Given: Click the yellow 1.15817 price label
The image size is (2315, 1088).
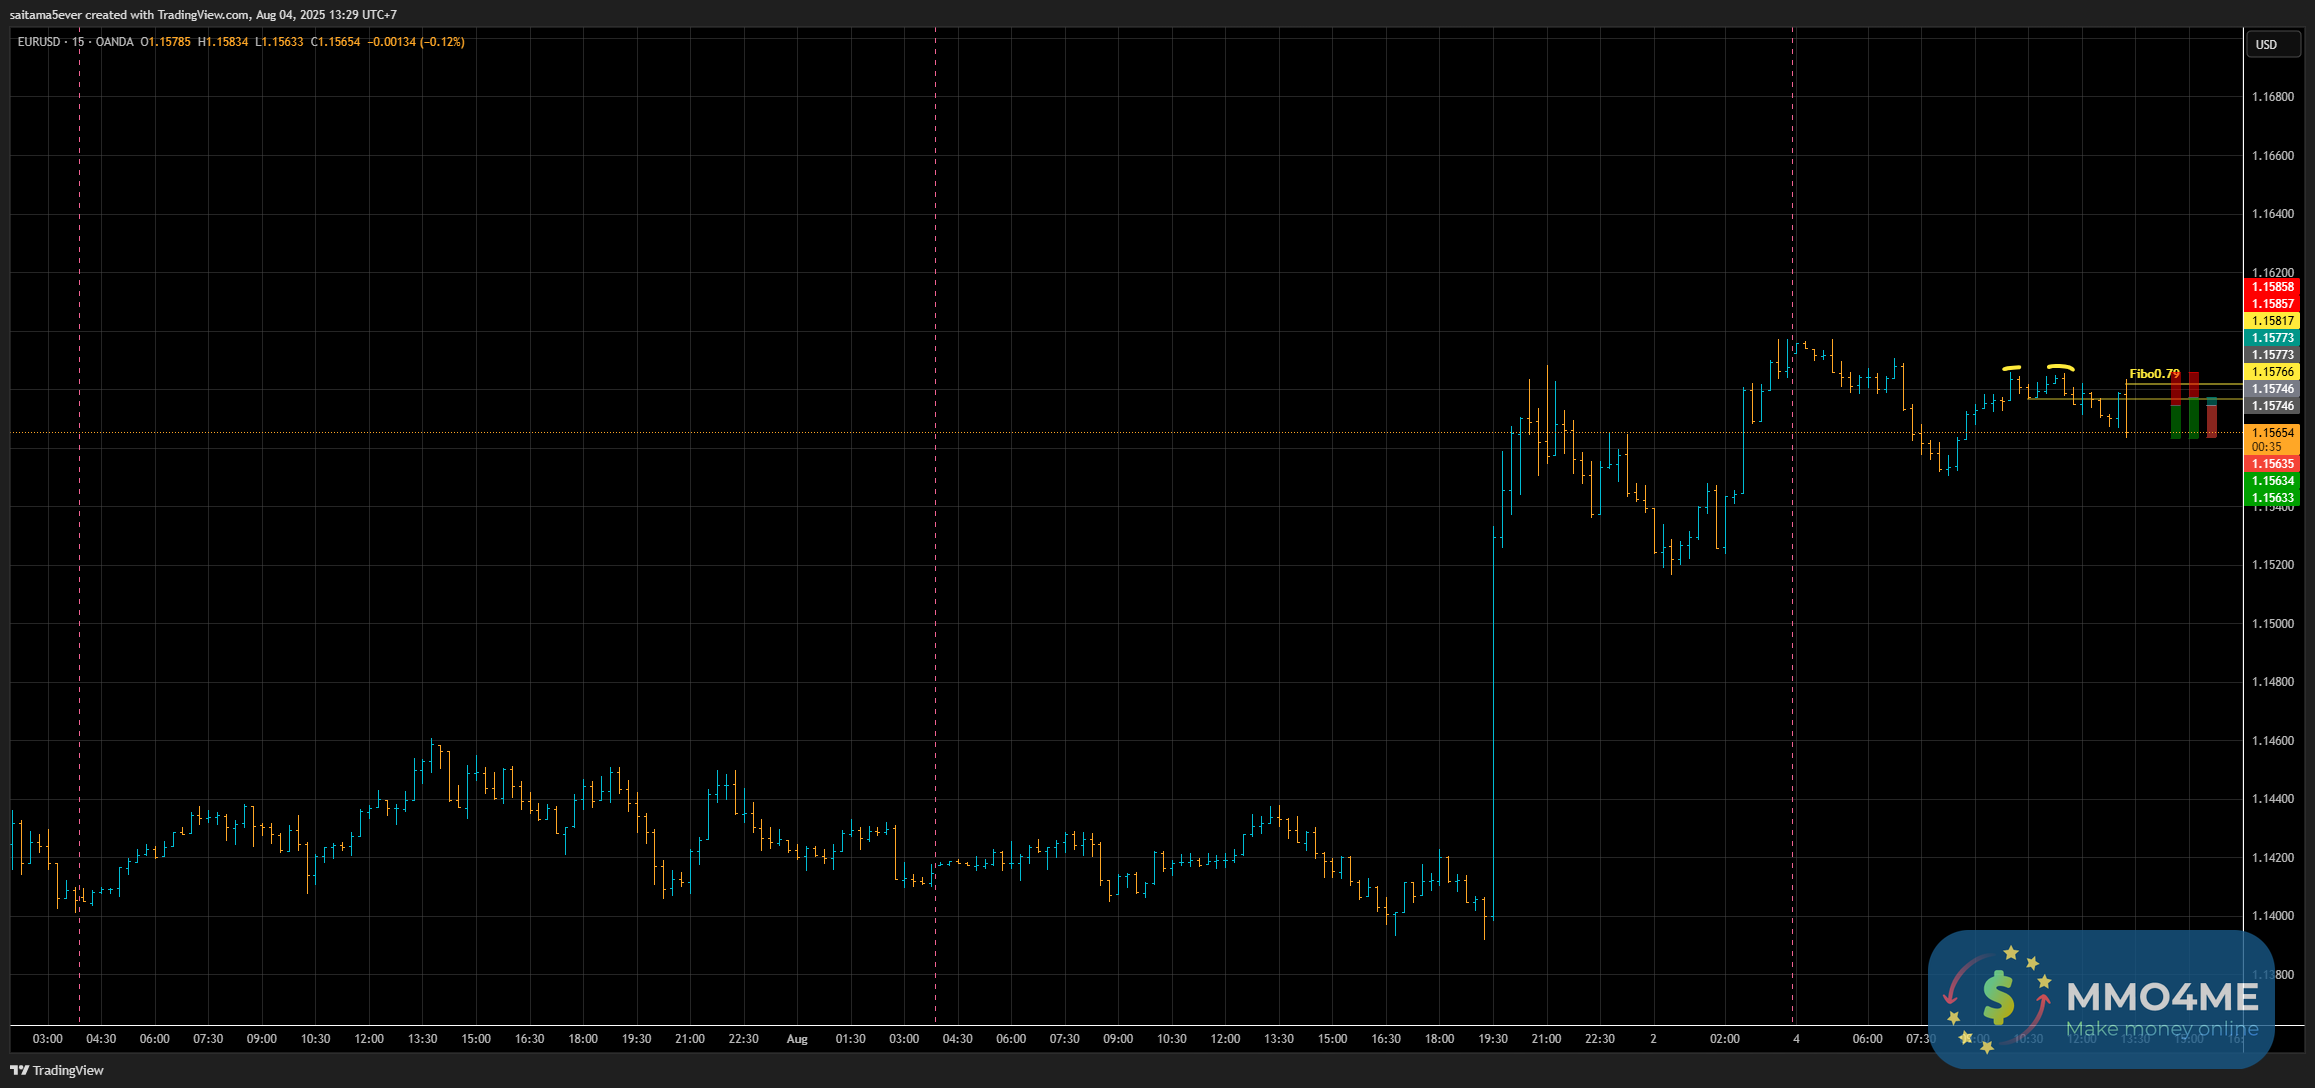Looking at the screenshot, I should point(2273,321).
